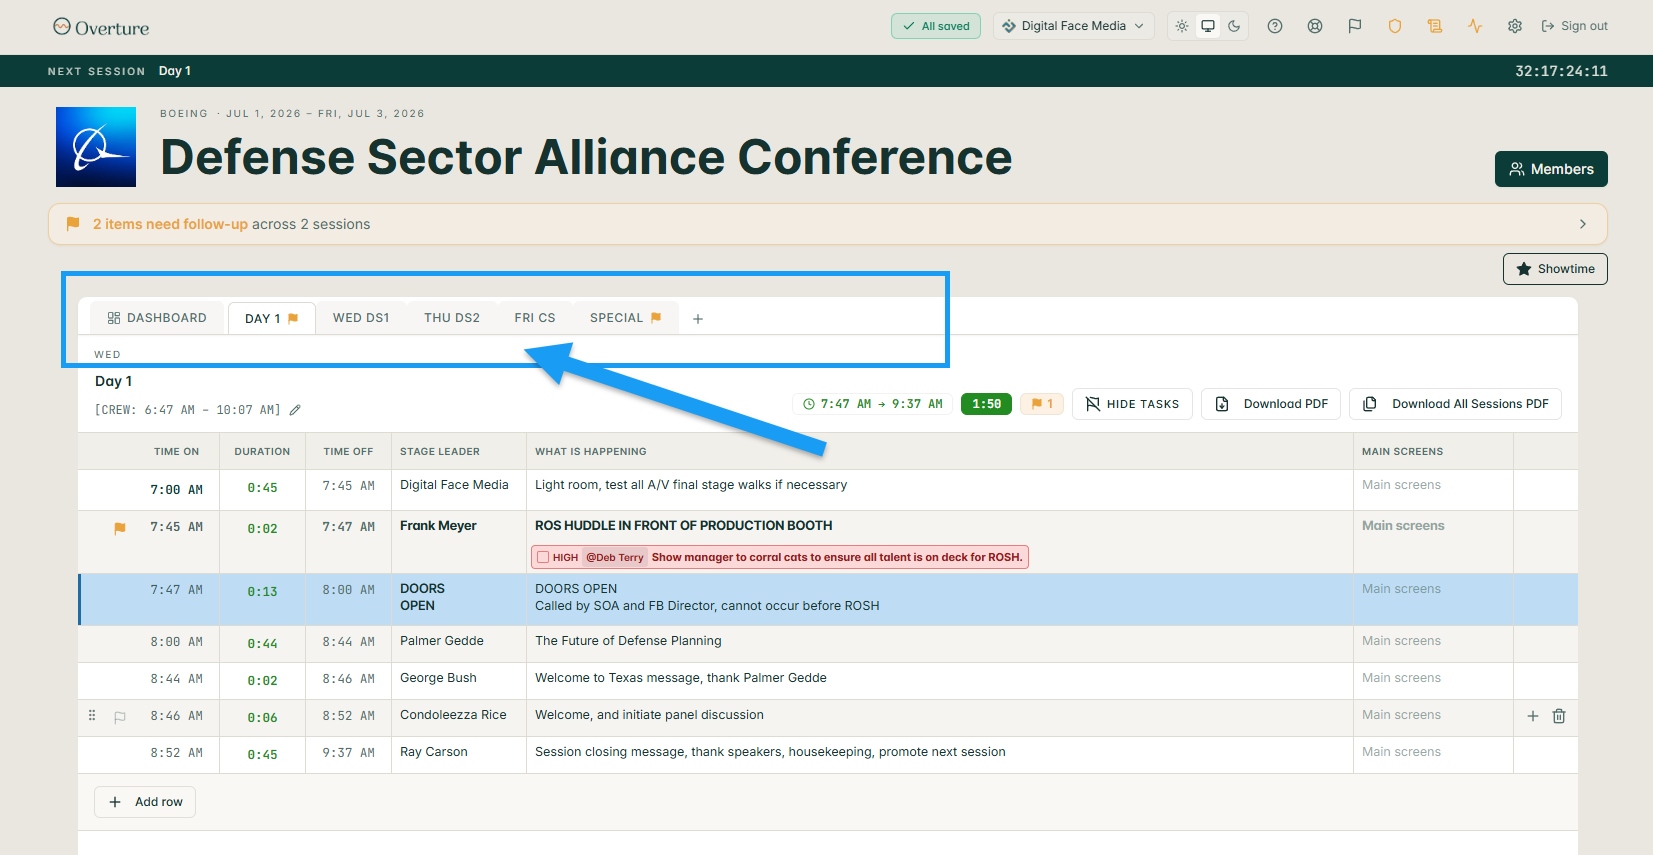
Task: Click "Session closing message" description
Action: tap(770, 752)
